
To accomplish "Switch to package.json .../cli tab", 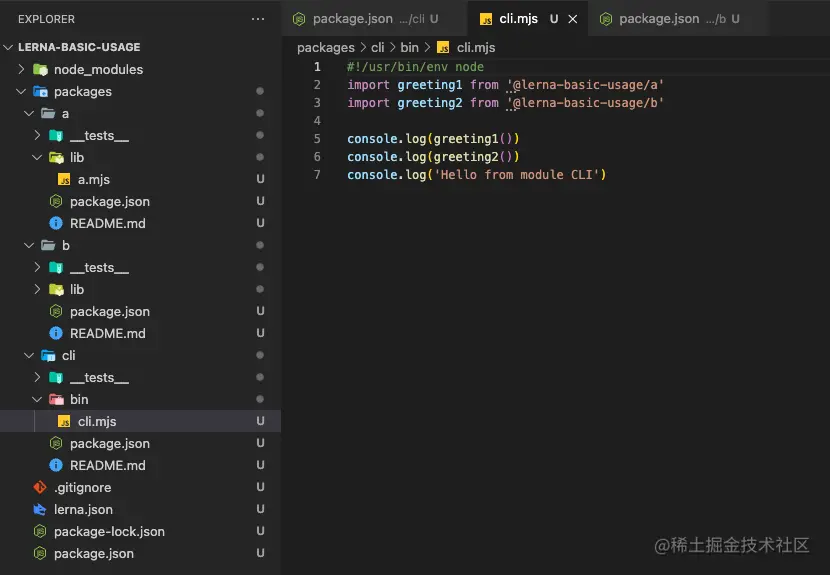I will [374, 19].
